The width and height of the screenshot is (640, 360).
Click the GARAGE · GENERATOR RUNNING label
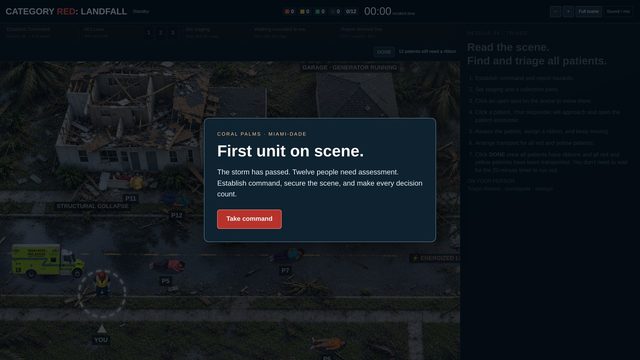[x=350, y=68]
